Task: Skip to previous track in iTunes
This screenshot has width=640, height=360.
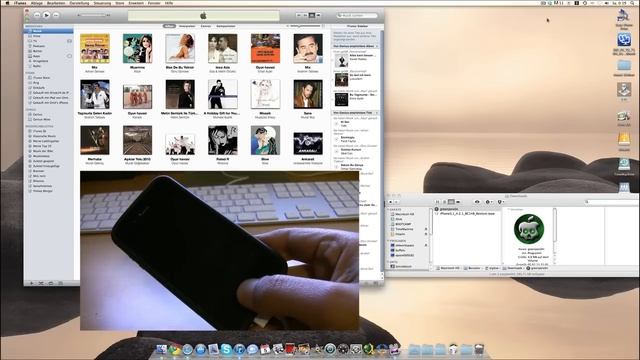Action: point(37,15)
